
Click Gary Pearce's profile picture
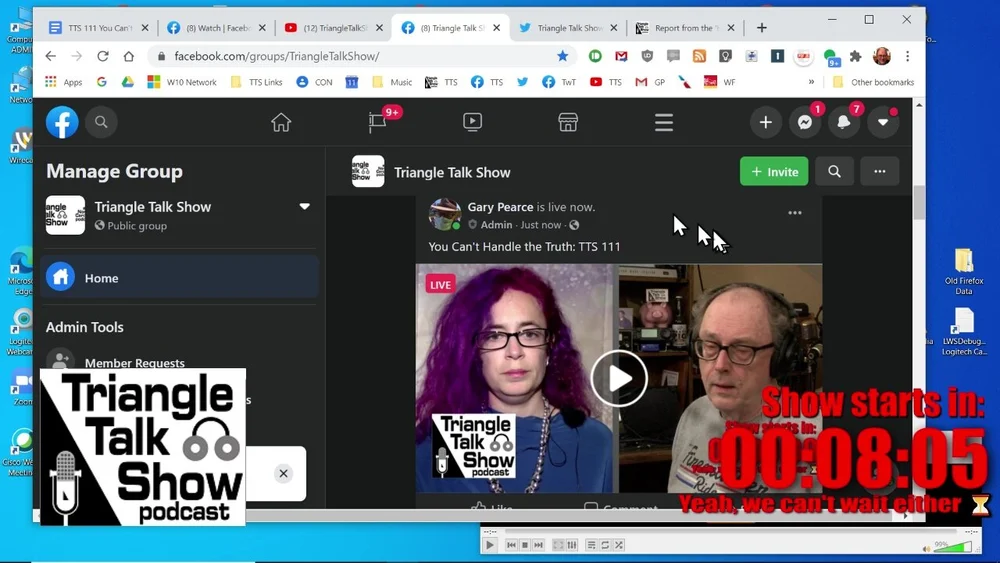point(445,214)
